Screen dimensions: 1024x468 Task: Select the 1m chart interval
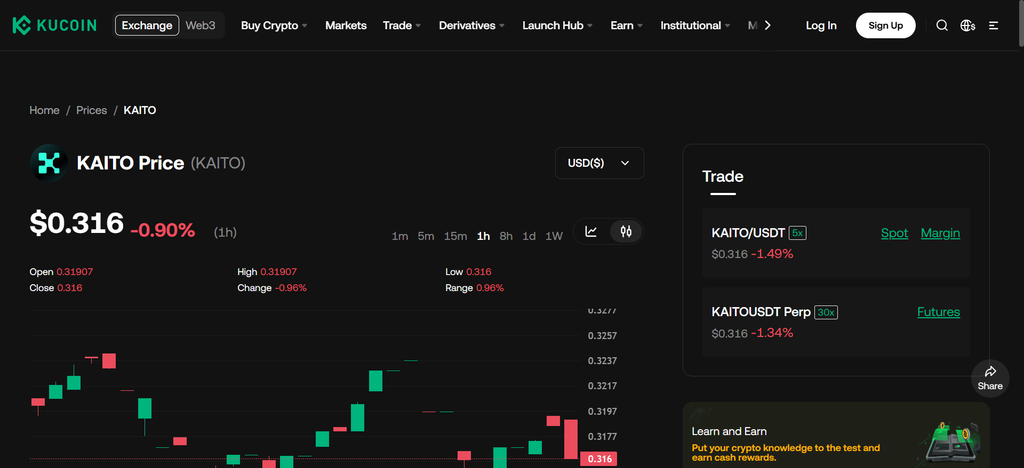pyautogui.click(x=400, y=236)
